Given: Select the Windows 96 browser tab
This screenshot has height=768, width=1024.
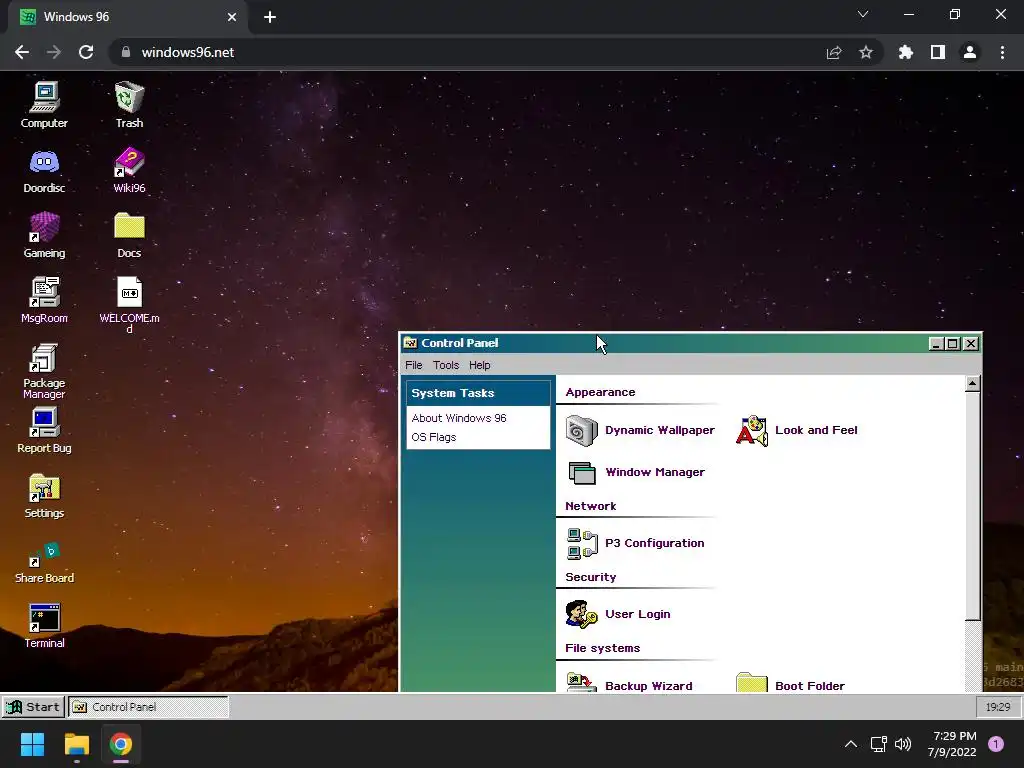Looking at the screenshot, I should [x=127, y=17].
